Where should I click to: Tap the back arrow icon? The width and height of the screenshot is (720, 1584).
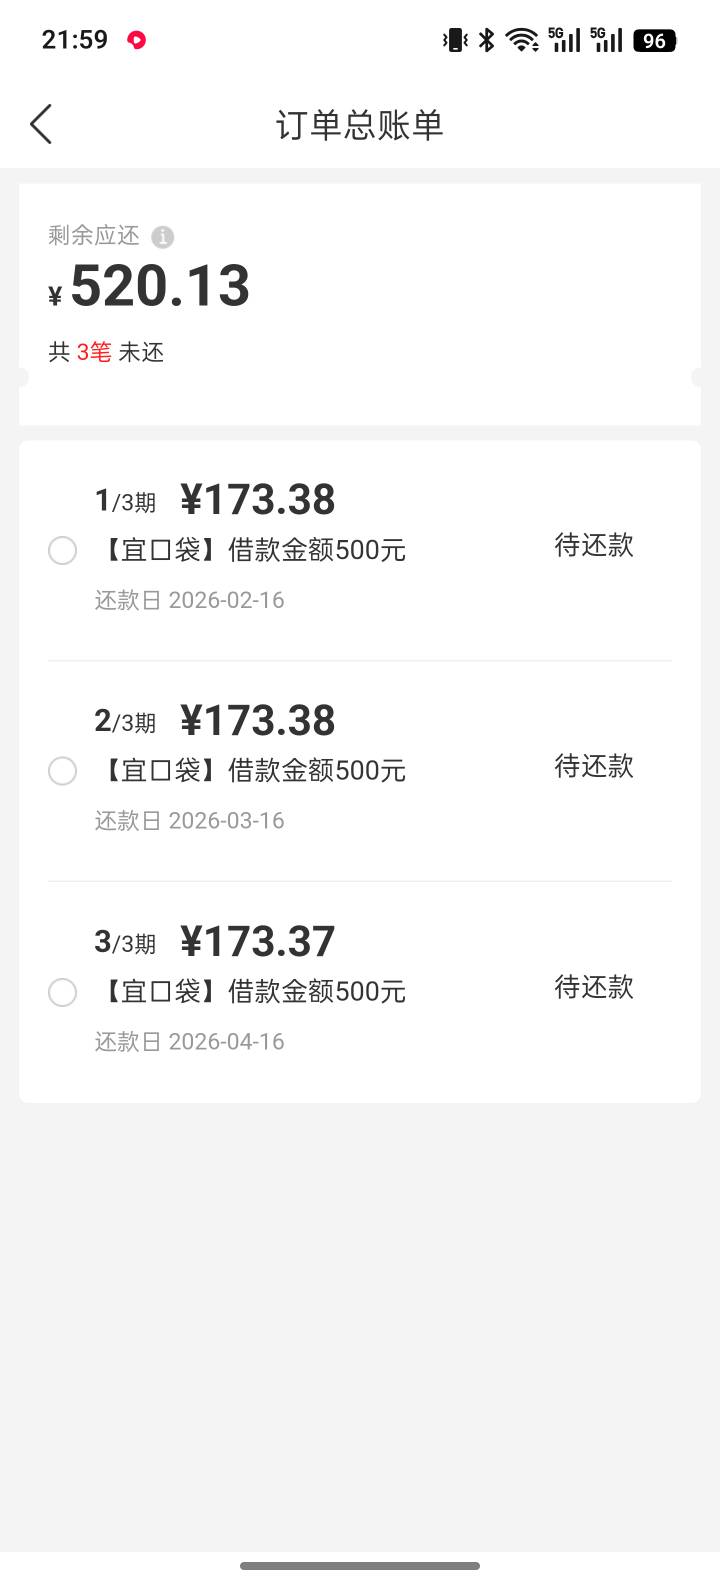[x=41, y=125]
